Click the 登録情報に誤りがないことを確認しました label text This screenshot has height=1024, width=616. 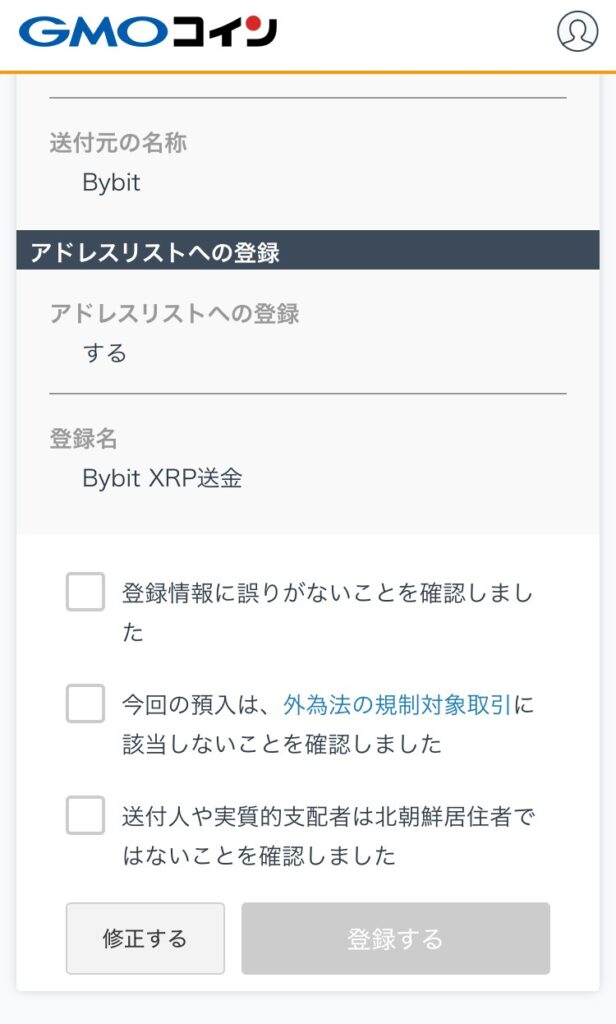(x=327, y=593)
